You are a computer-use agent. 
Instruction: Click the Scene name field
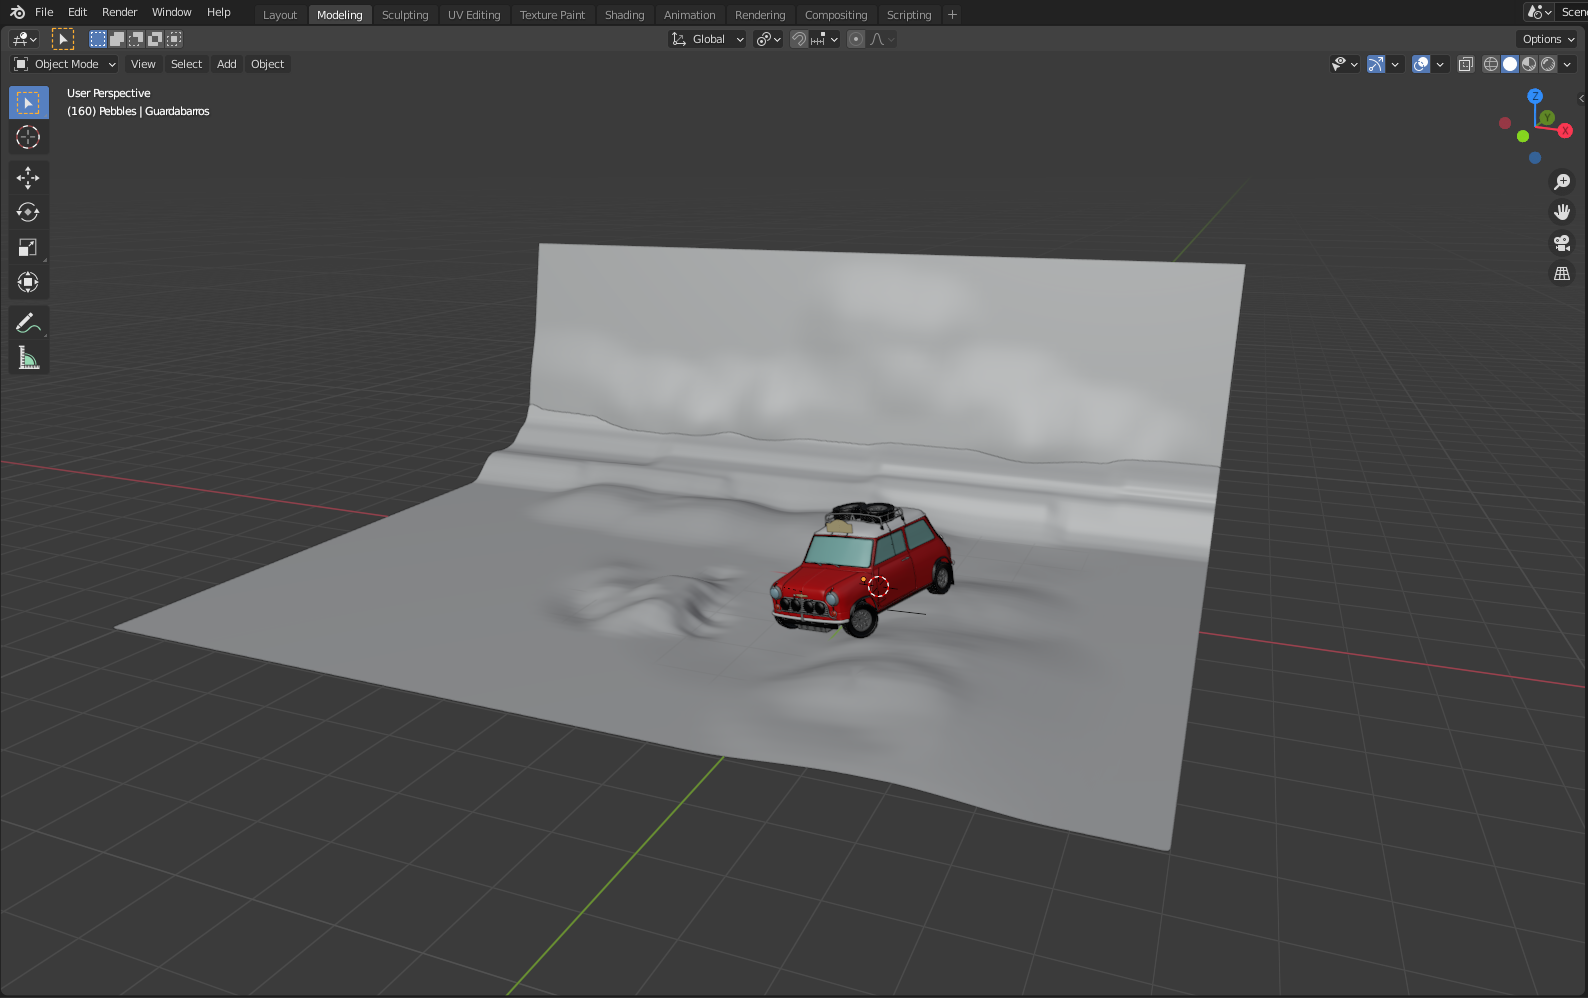(1572, 12)
